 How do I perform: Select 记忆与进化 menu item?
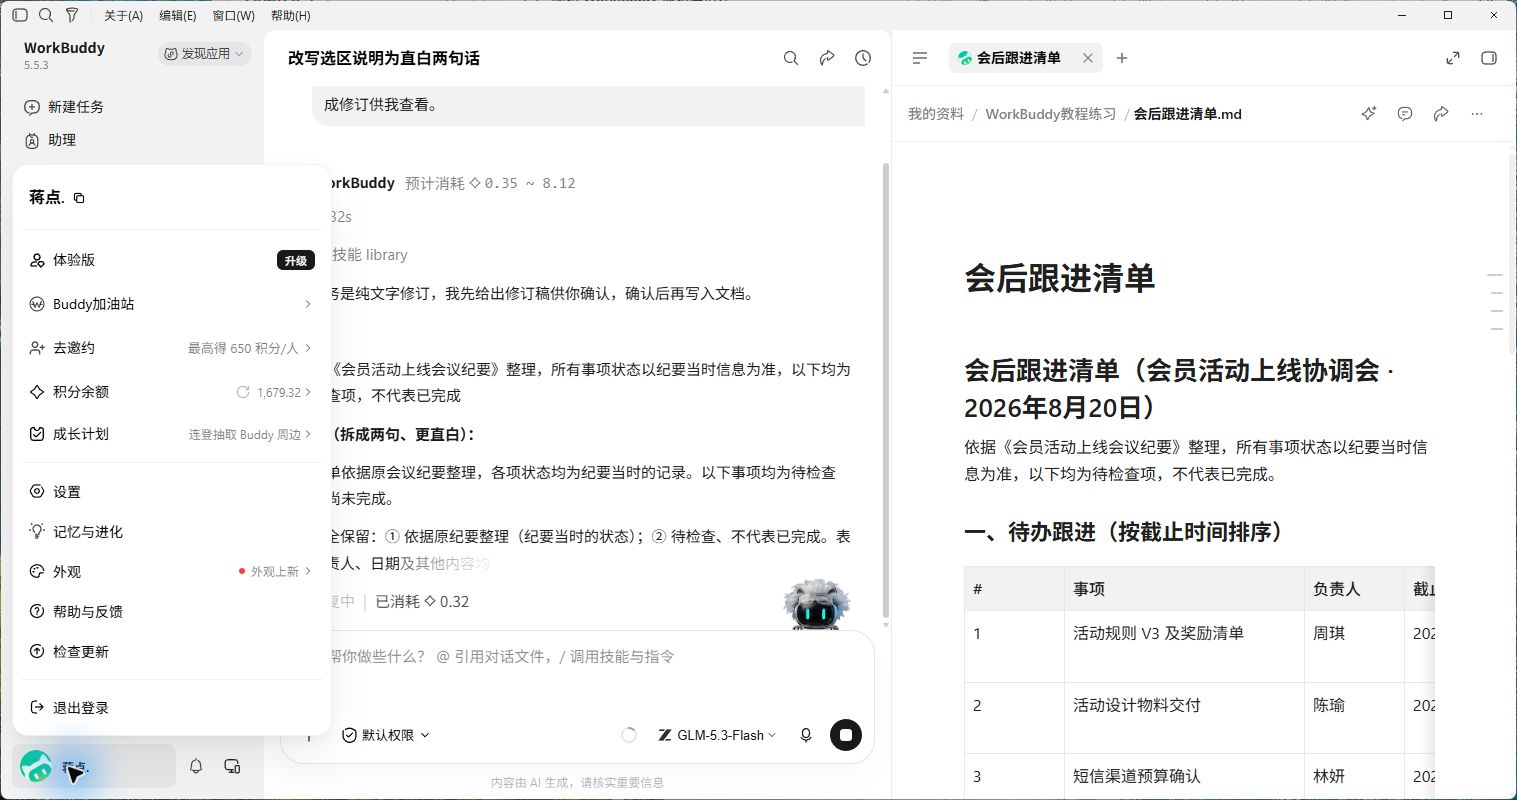[x=171, y=532]
